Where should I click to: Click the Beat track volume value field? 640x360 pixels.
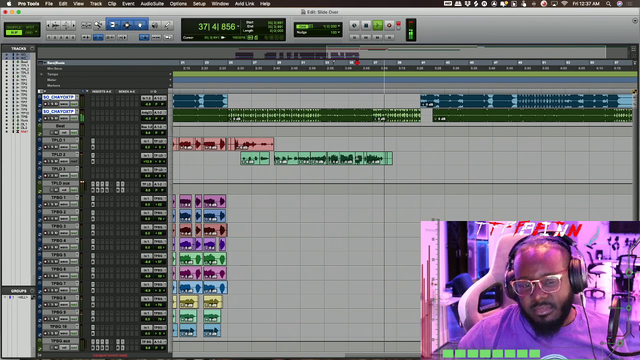point(147,133)
